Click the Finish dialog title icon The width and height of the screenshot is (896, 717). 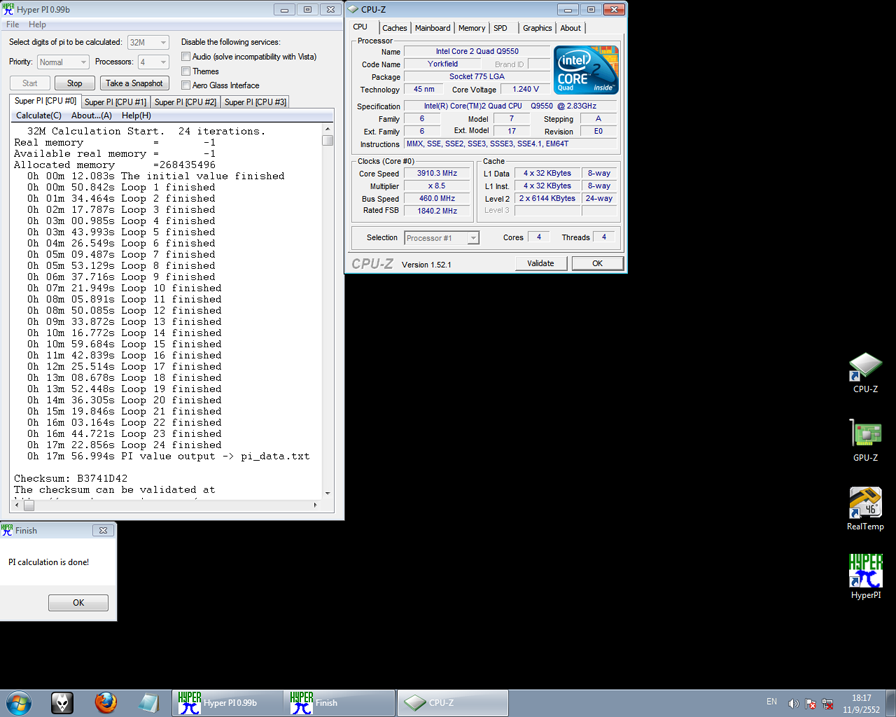point(7,530)
